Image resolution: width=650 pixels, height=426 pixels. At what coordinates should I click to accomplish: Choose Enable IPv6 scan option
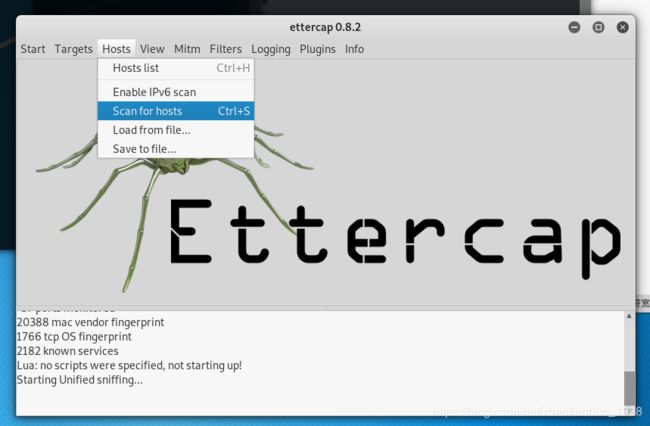coord(176,92)
